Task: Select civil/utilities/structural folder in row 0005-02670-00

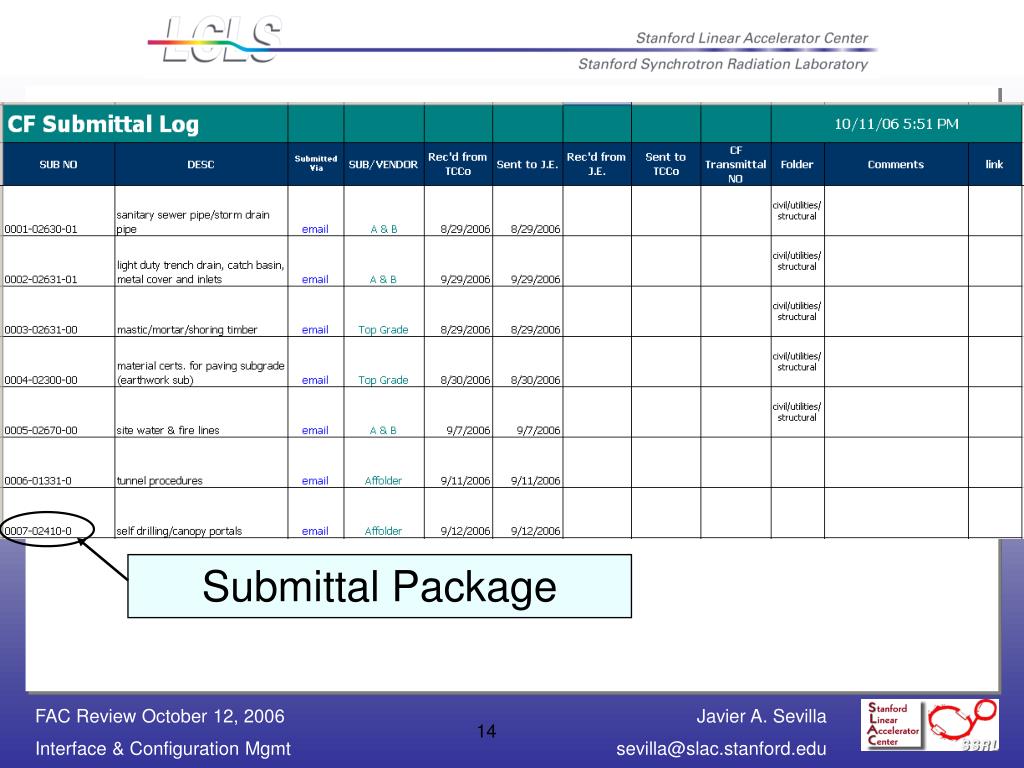Action: click(797, 411)
